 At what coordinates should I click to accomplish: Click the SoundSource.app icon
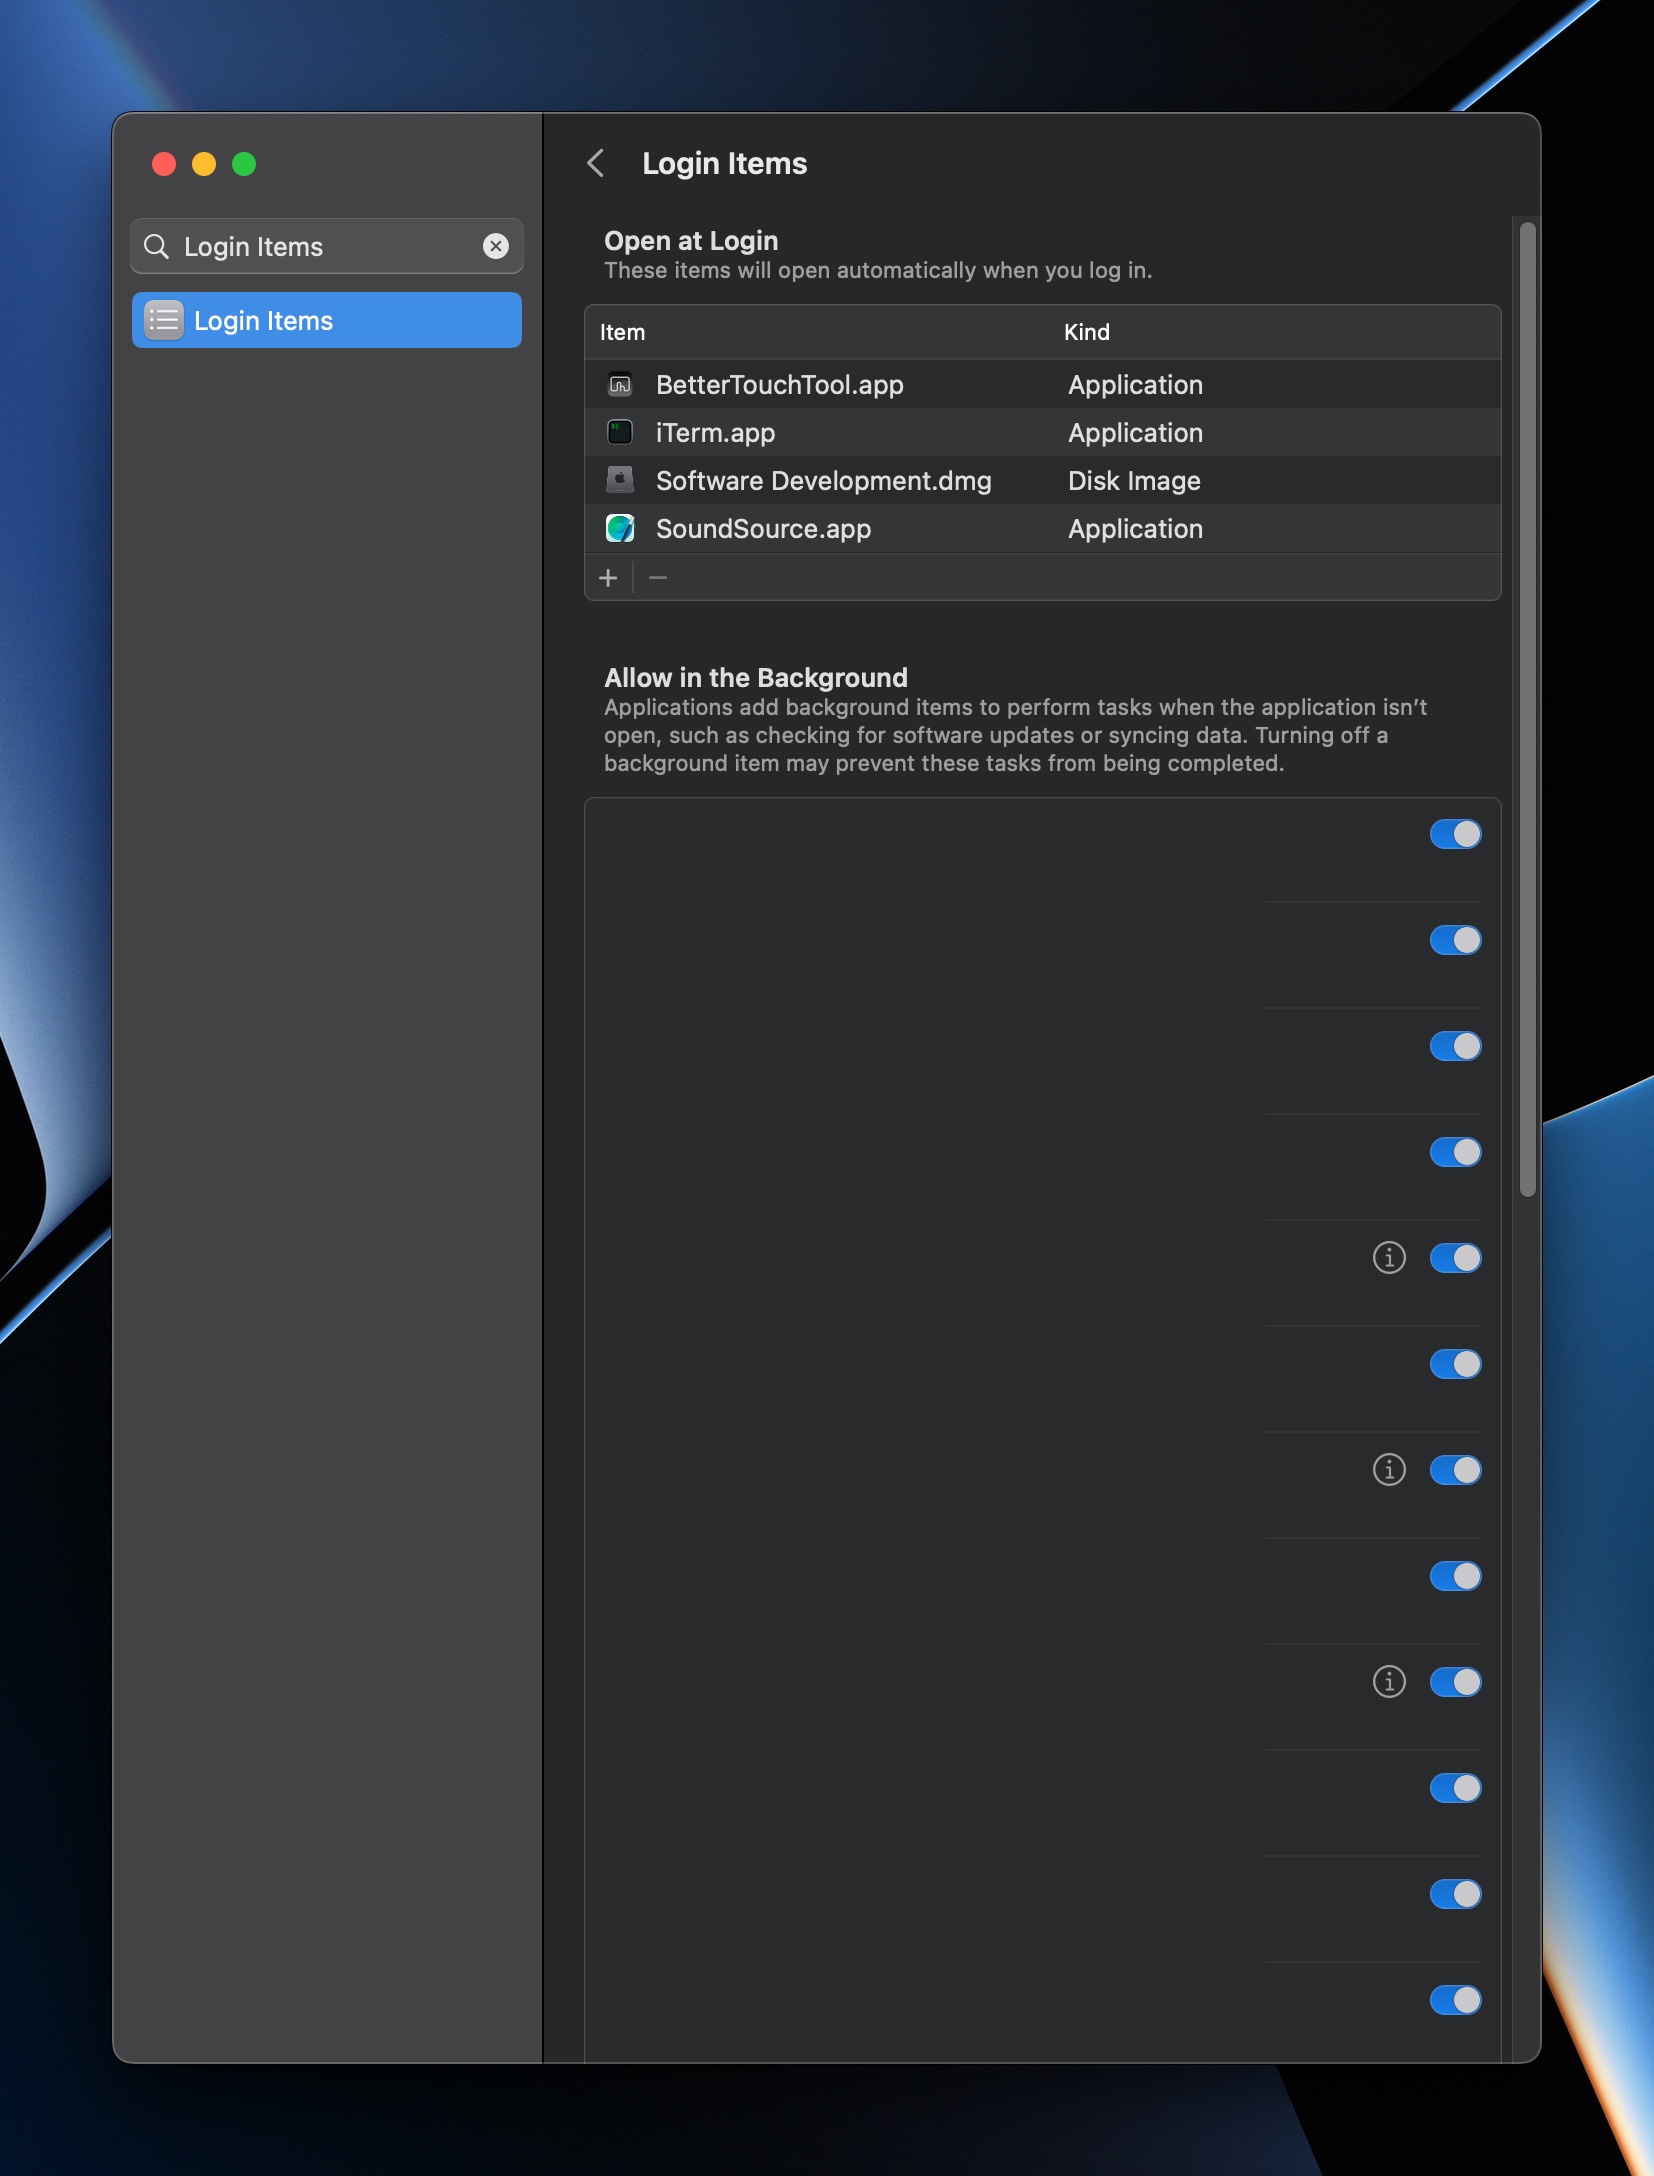click(x=620, y=529)
